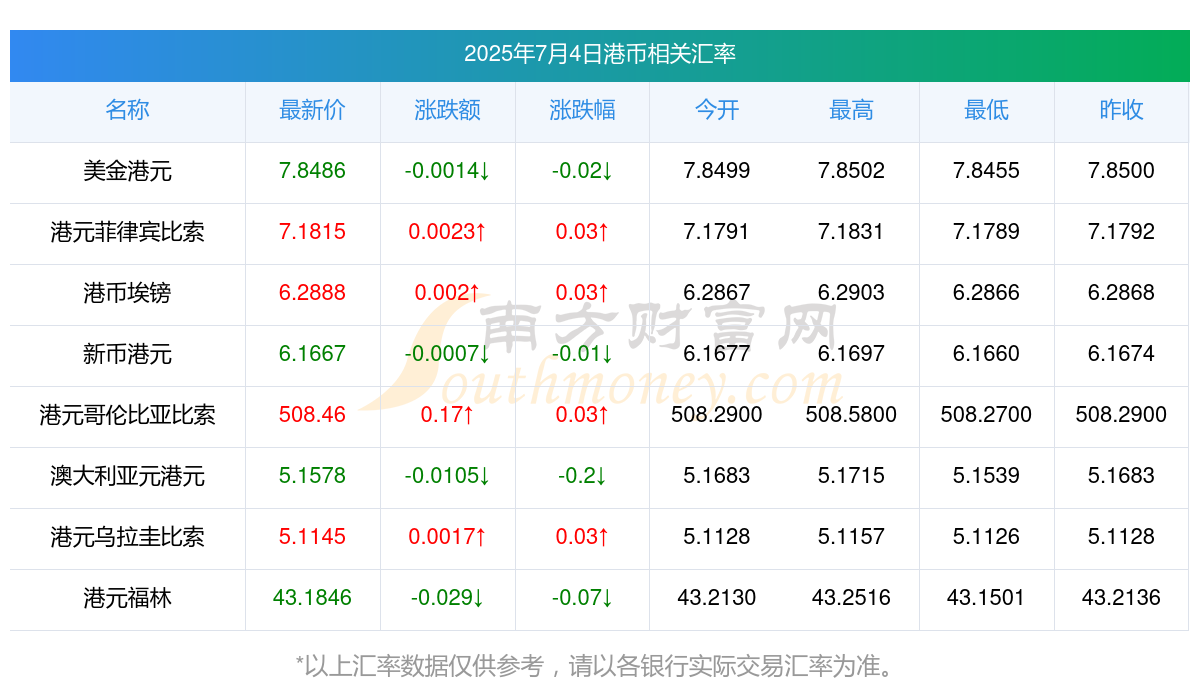Screen dimensions: 1200x698
Task: Click latest price 7.1815
Action: 312,232
